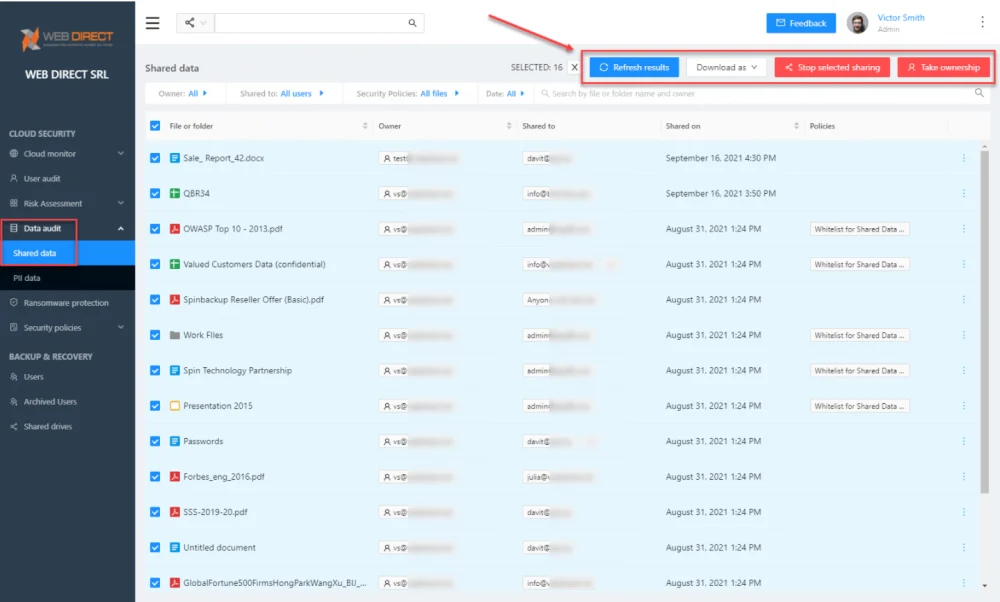Toggle the select-all header checkbox
The image size is (1000, 602).
[155, 126]
